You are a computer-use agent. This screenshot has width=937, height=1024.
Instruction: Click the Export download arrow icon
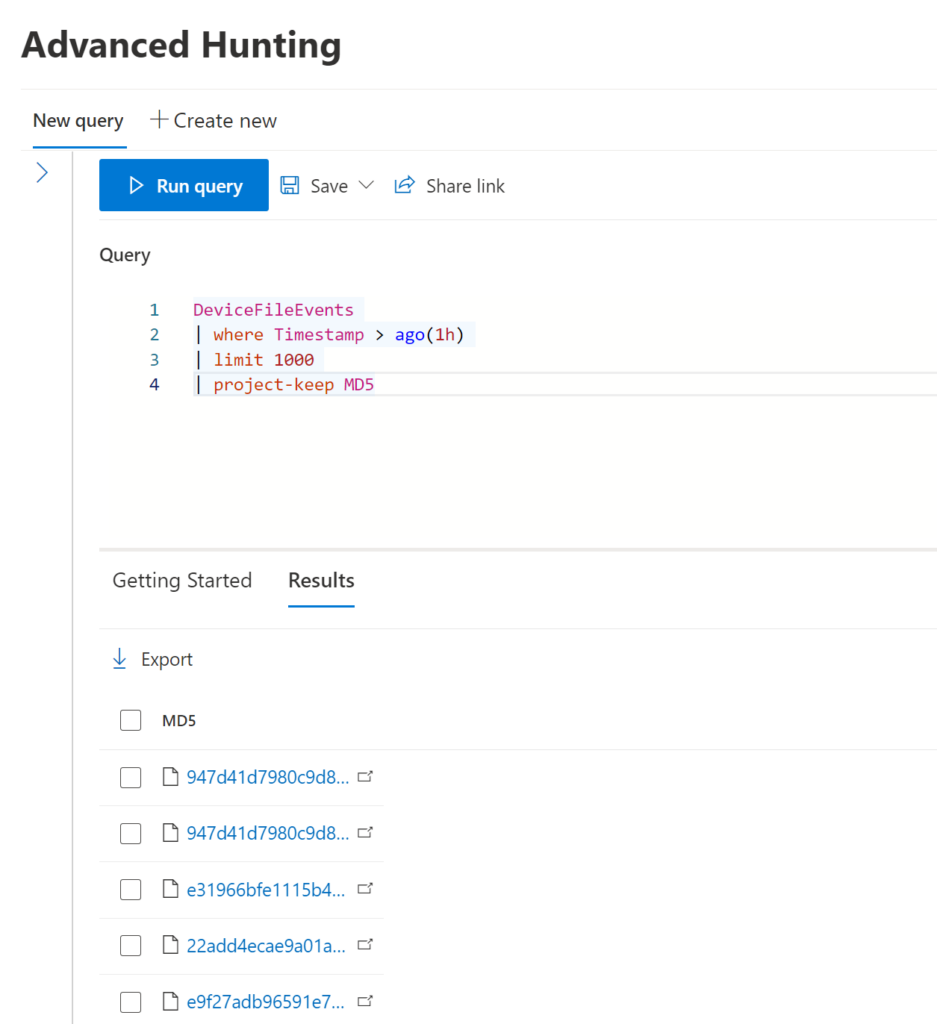[119, 659]
